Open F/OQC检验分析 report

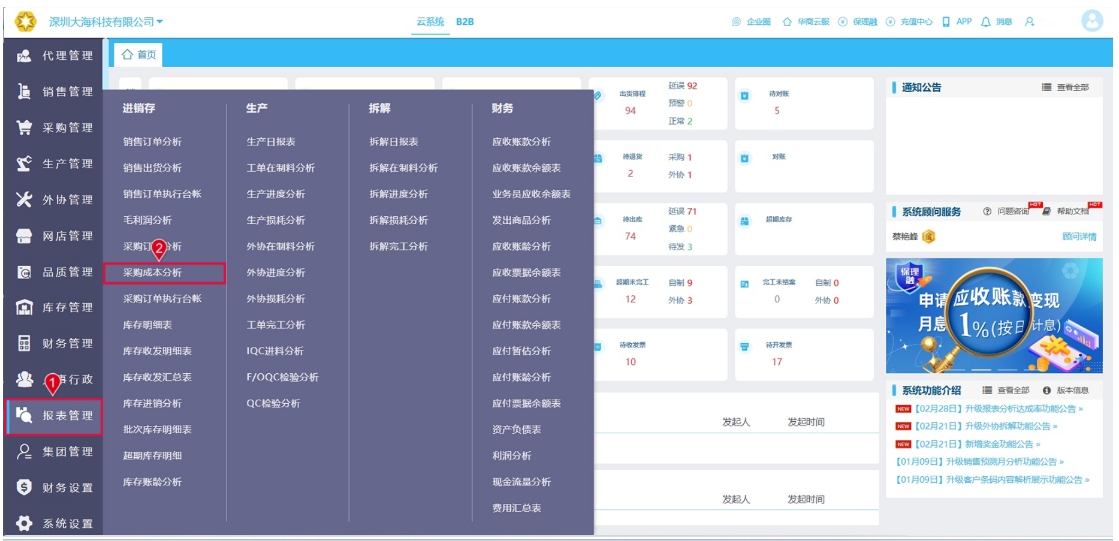(x=283, y=377)
